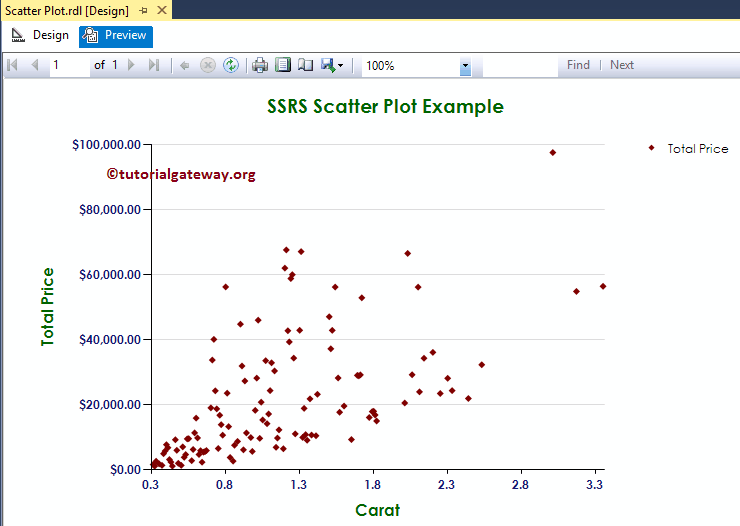Click the Find link
The image size is (740, 526).
click(578, 65)
